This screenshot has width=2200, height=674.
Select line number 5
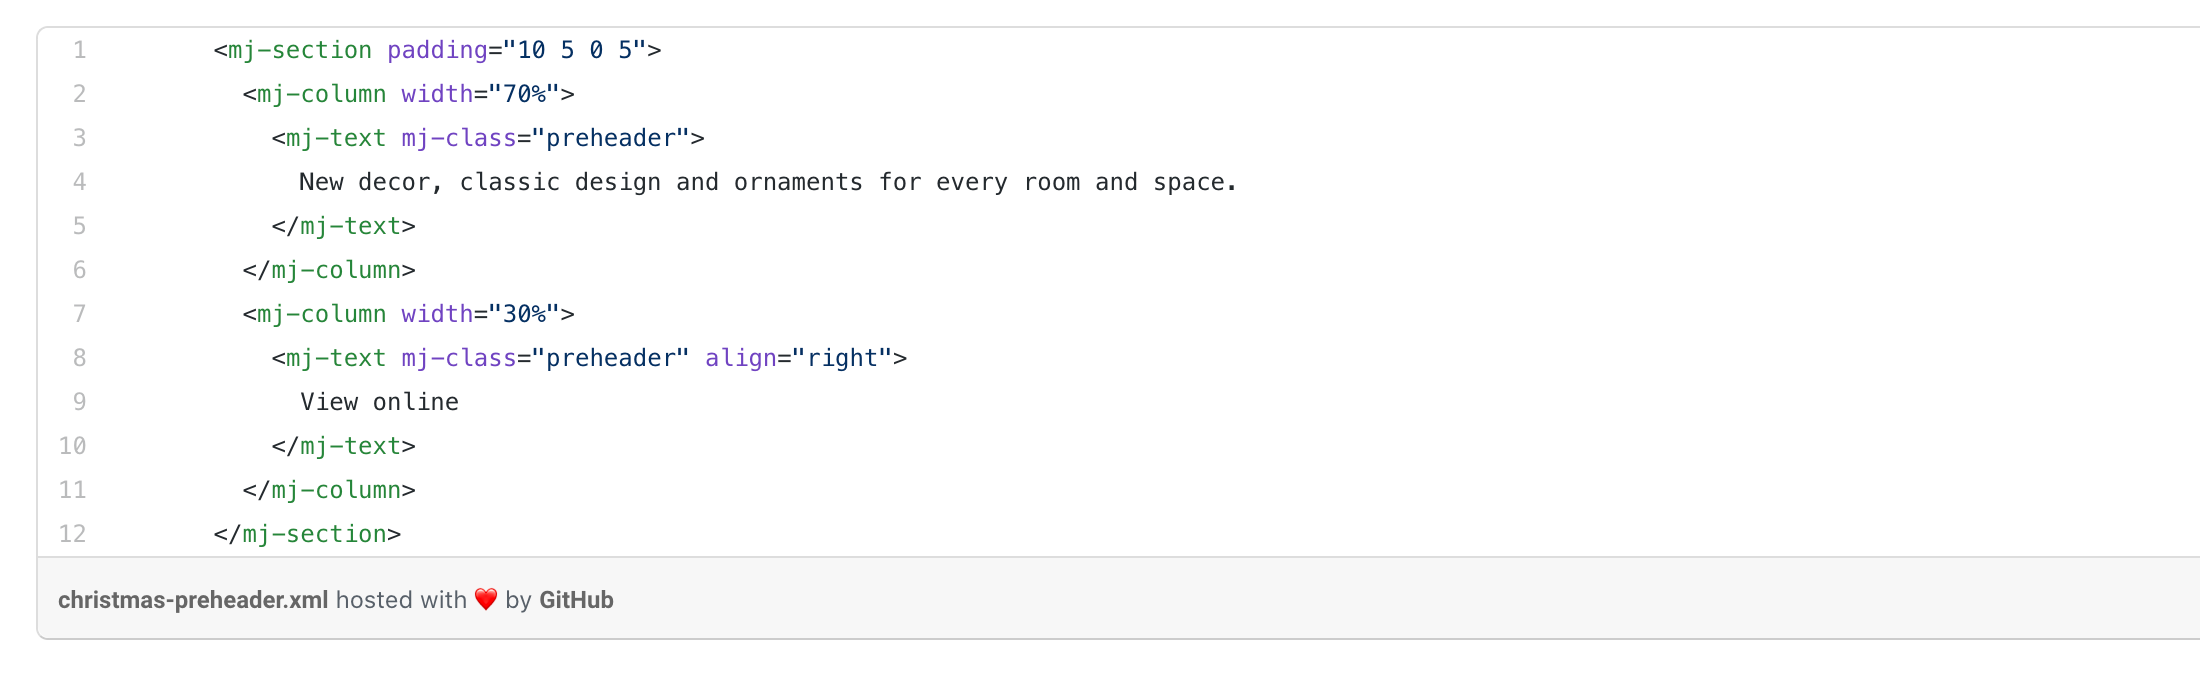click(x=80, y=226)
